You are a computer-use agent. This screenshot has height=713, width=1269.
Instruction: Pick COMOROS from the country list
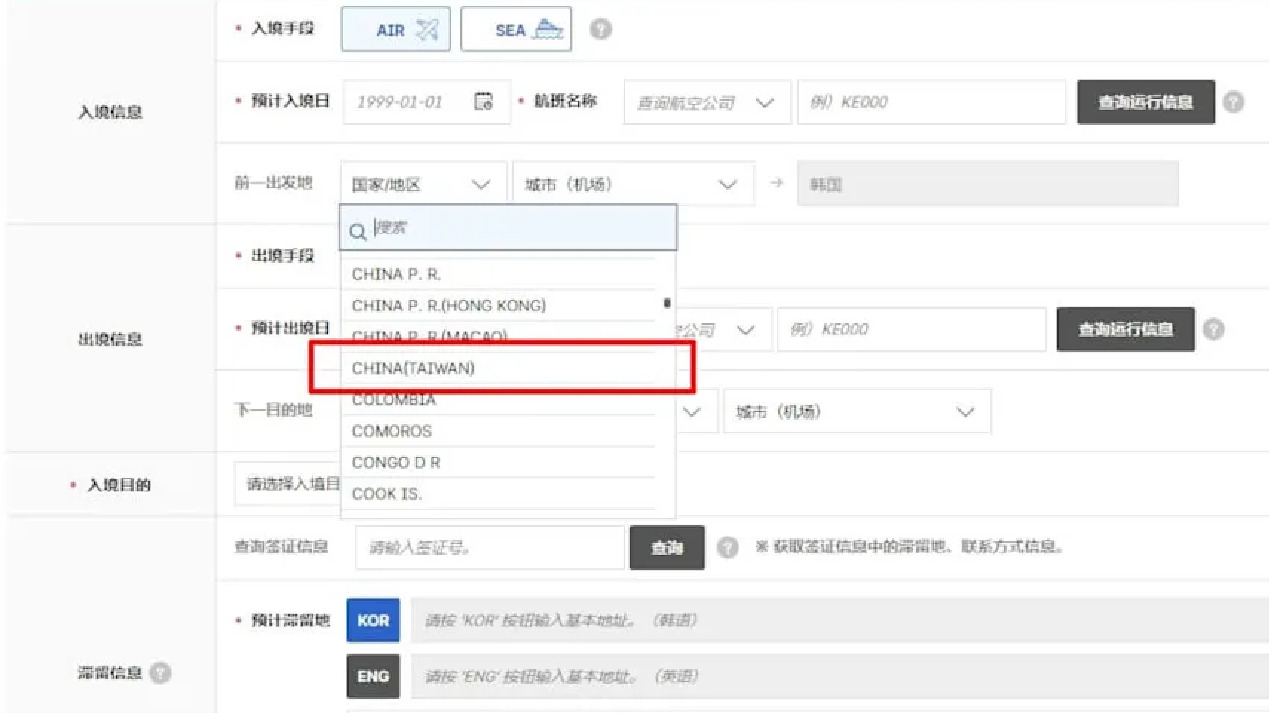click(392, 431)
